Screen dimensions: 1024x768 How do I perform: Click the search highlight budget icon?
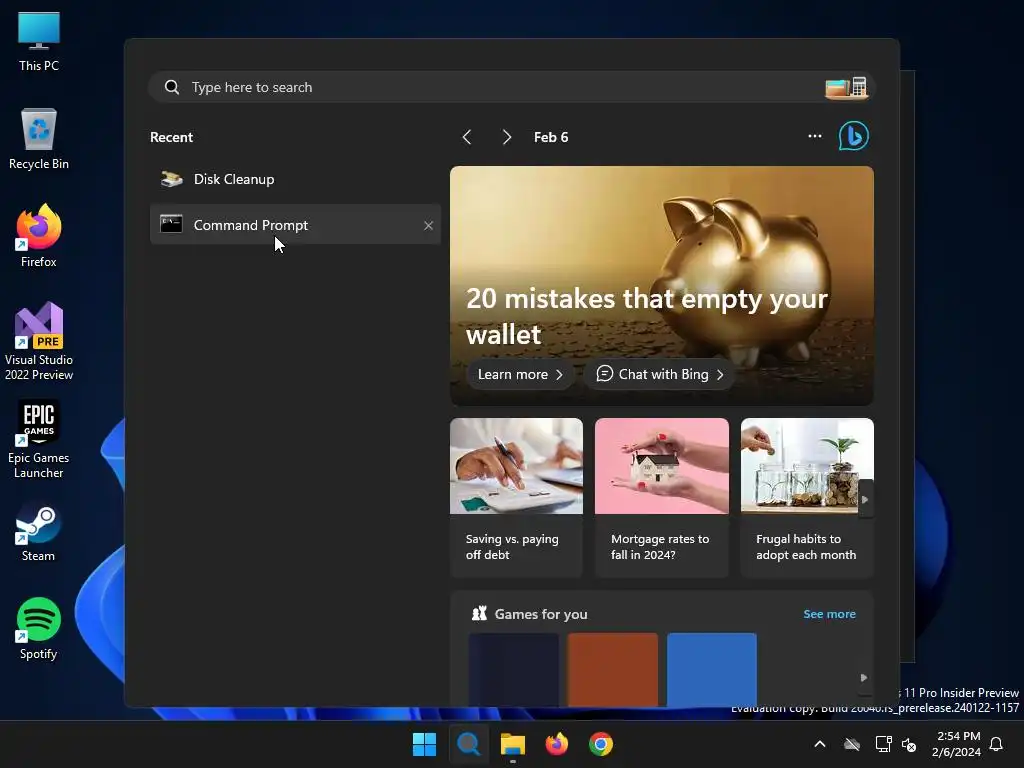click(846, 88)
